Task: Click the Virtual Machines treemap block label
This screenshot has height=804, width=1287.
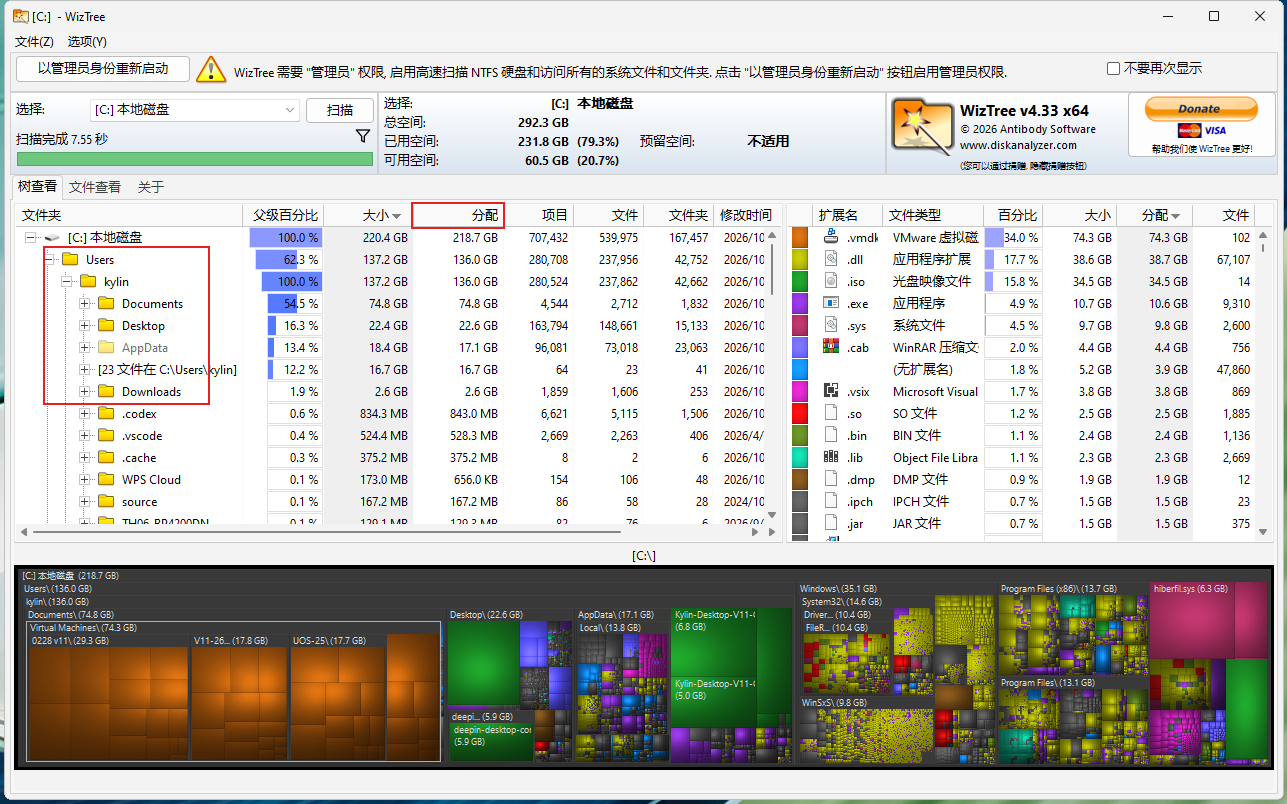Action: click(x=83, y=627)
